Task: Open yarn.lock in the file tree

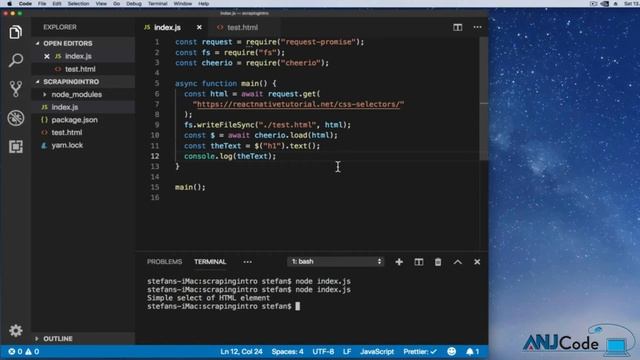Action: click(83, 145)
